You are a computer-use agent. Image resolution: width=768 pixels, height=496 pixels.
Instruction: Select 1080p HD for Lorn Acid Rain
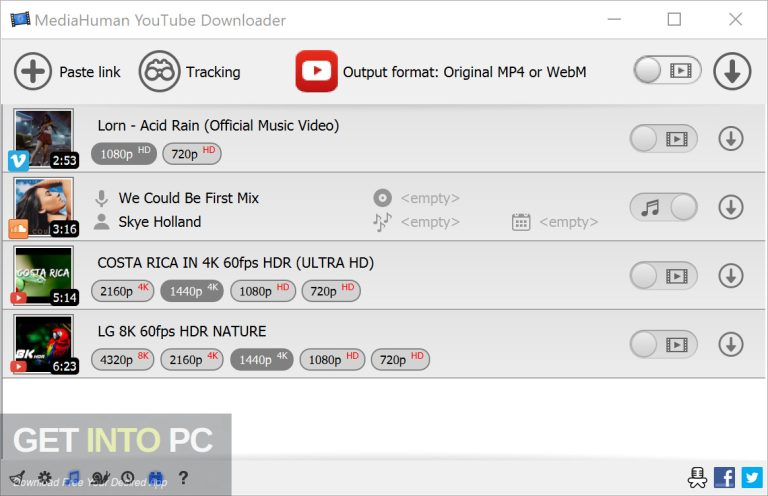click(124, 154)
